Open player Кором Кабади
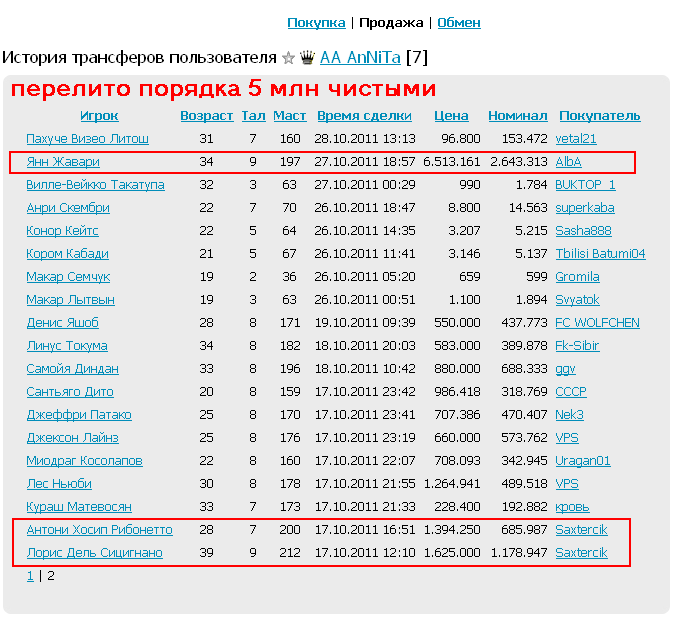This screenshot has width=680, height=620. pos(67,254)
